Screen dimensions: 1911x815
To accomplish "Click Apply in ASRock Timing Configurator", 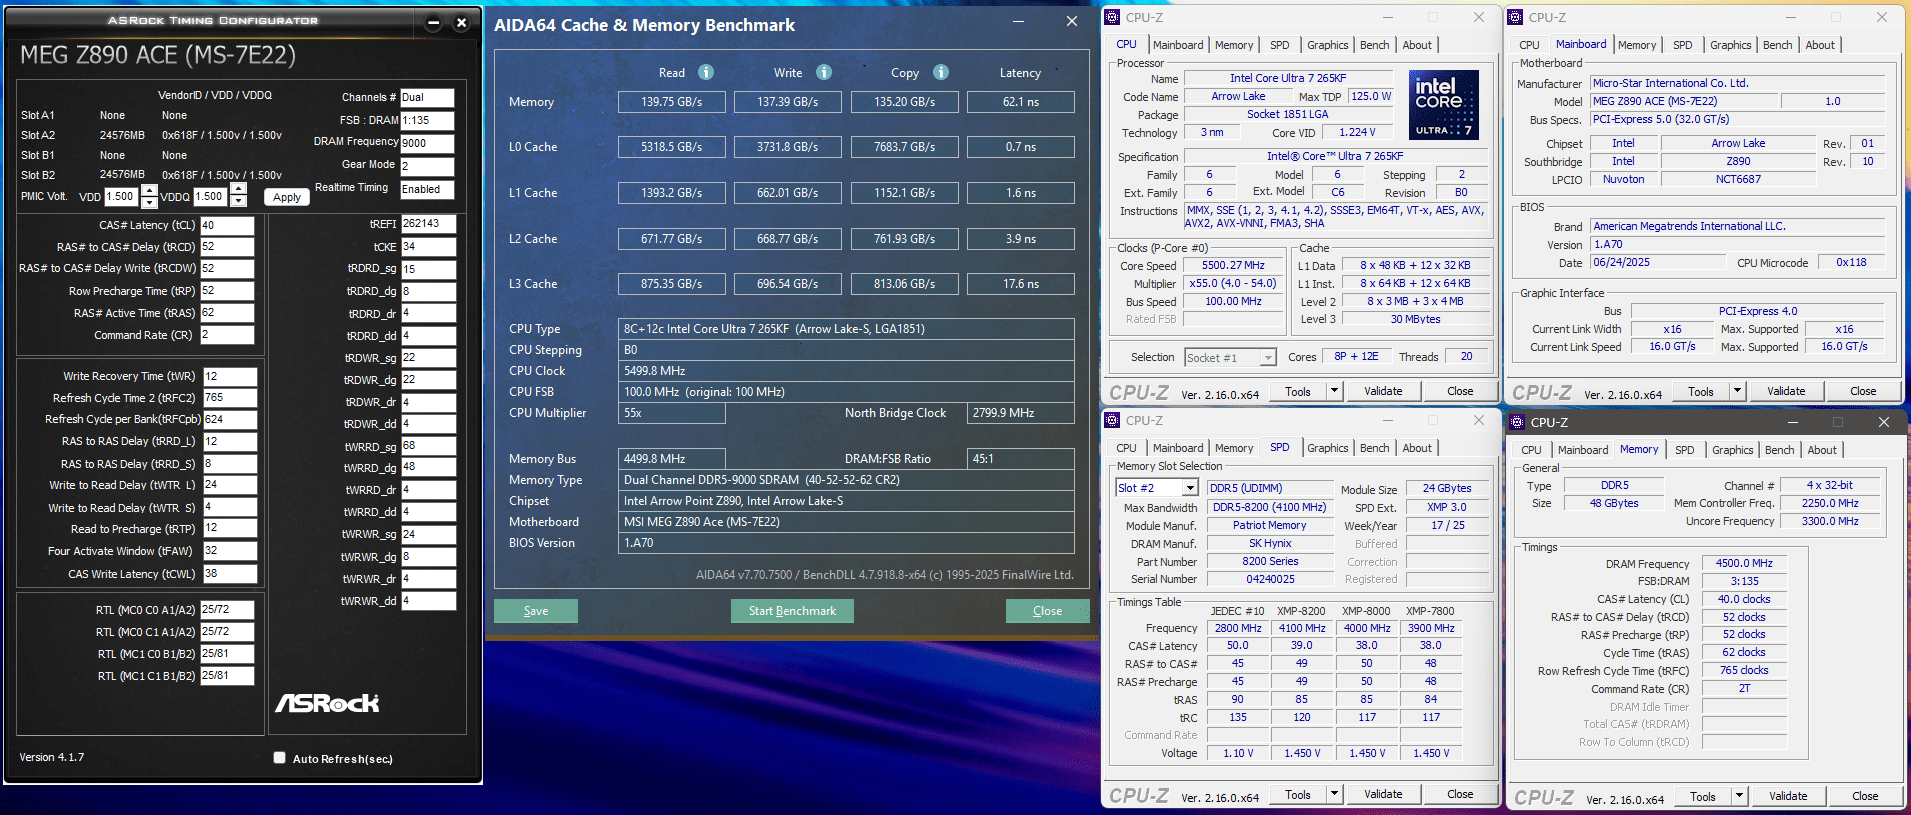I will coord(287,197).
